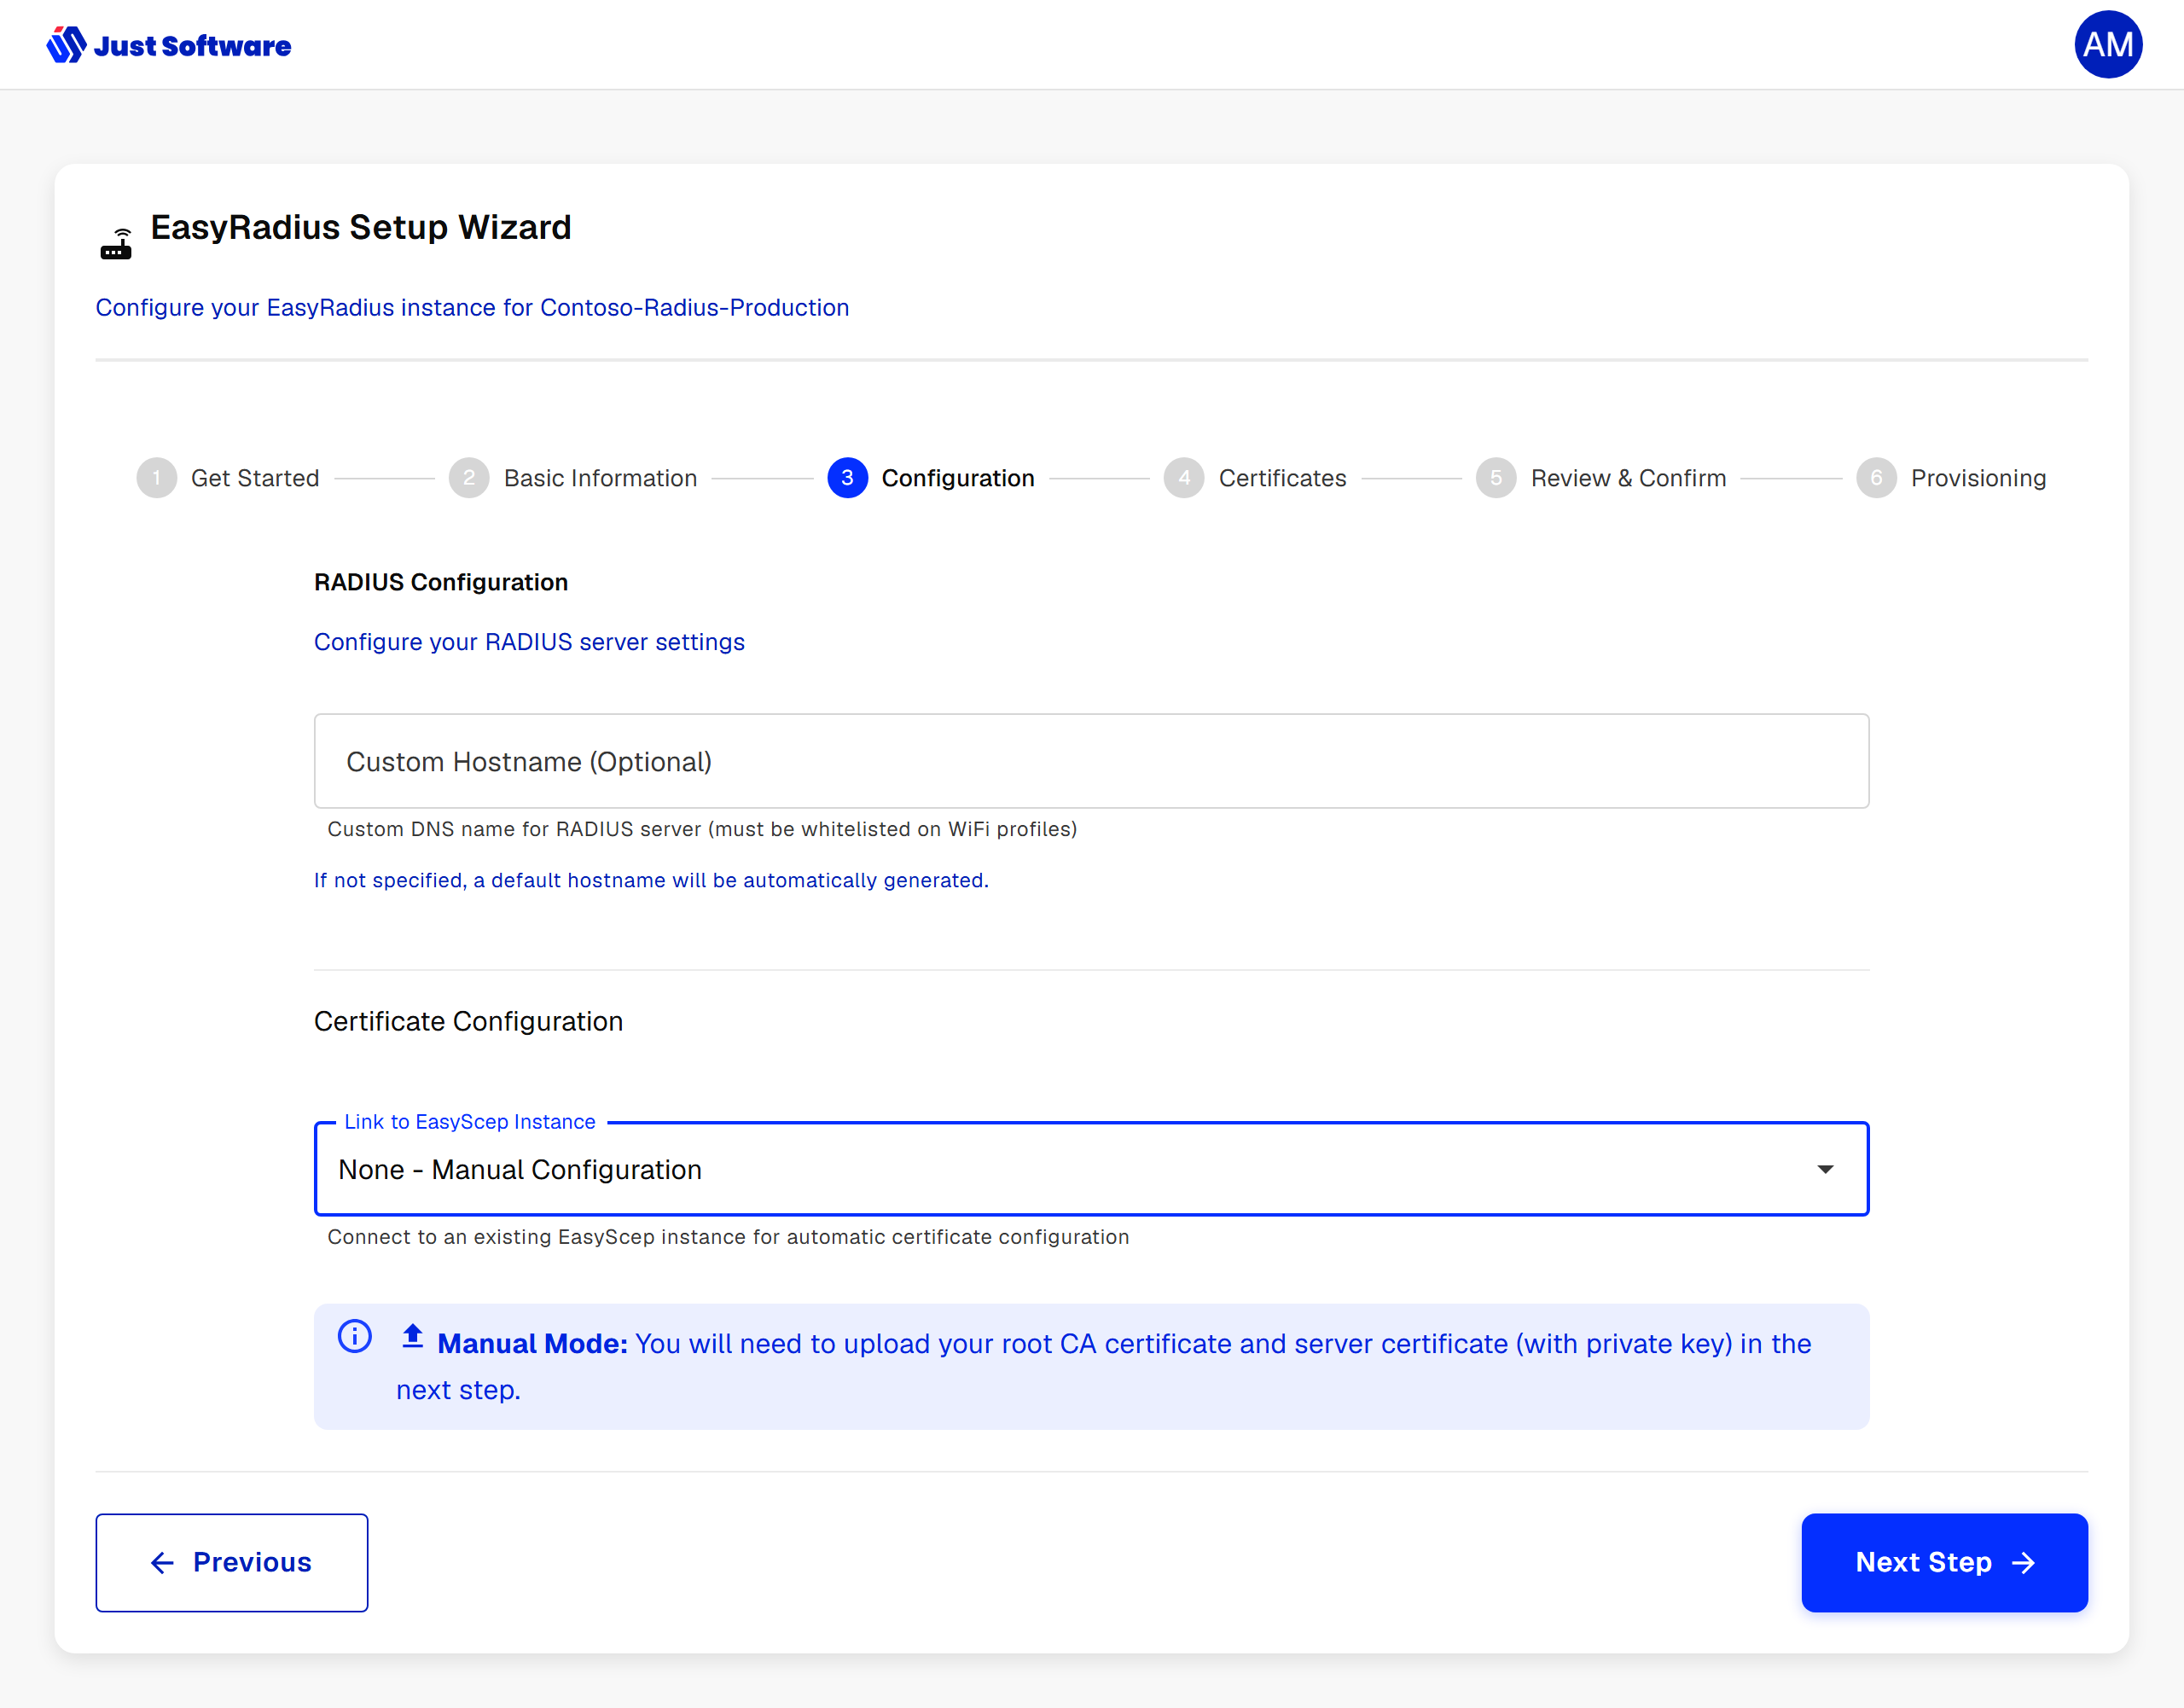The height and width of the screenshot is (1708, 2184).
Task: Click 'Configure your RADIUS server settings' text
Action: point(529,642)
